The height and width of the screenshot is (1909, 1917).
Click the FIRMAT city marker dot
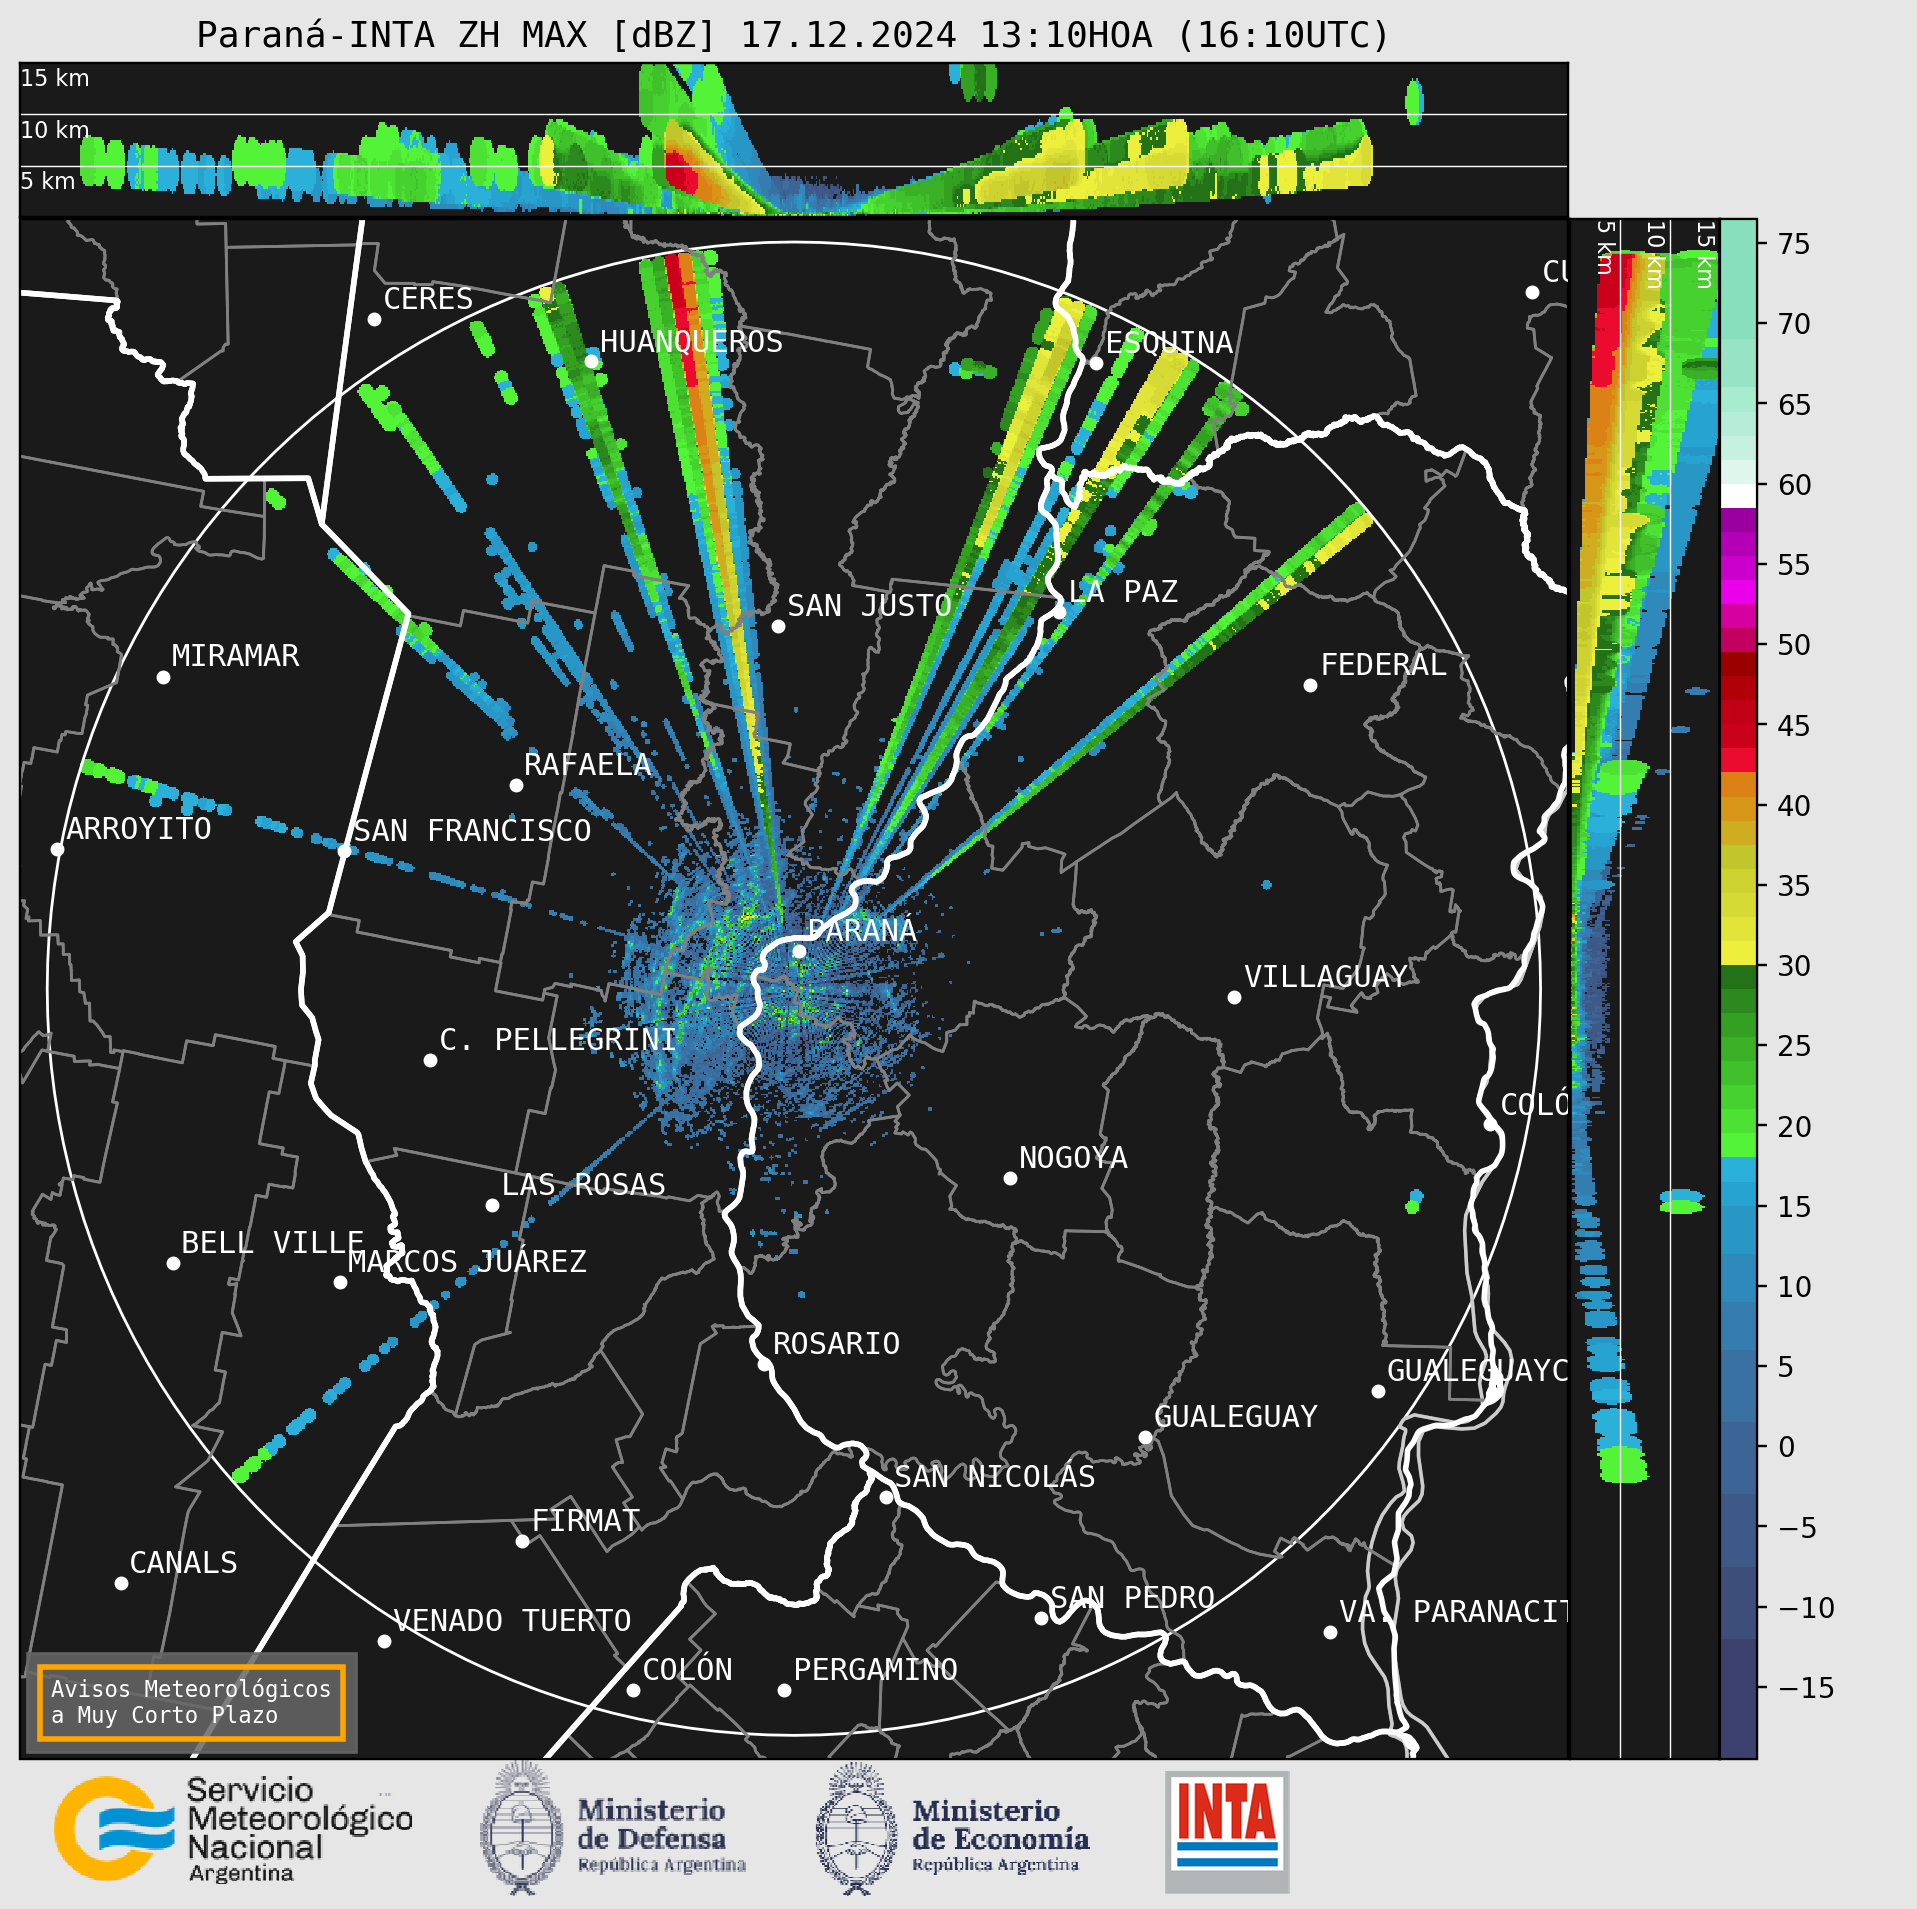(522, 1541)
